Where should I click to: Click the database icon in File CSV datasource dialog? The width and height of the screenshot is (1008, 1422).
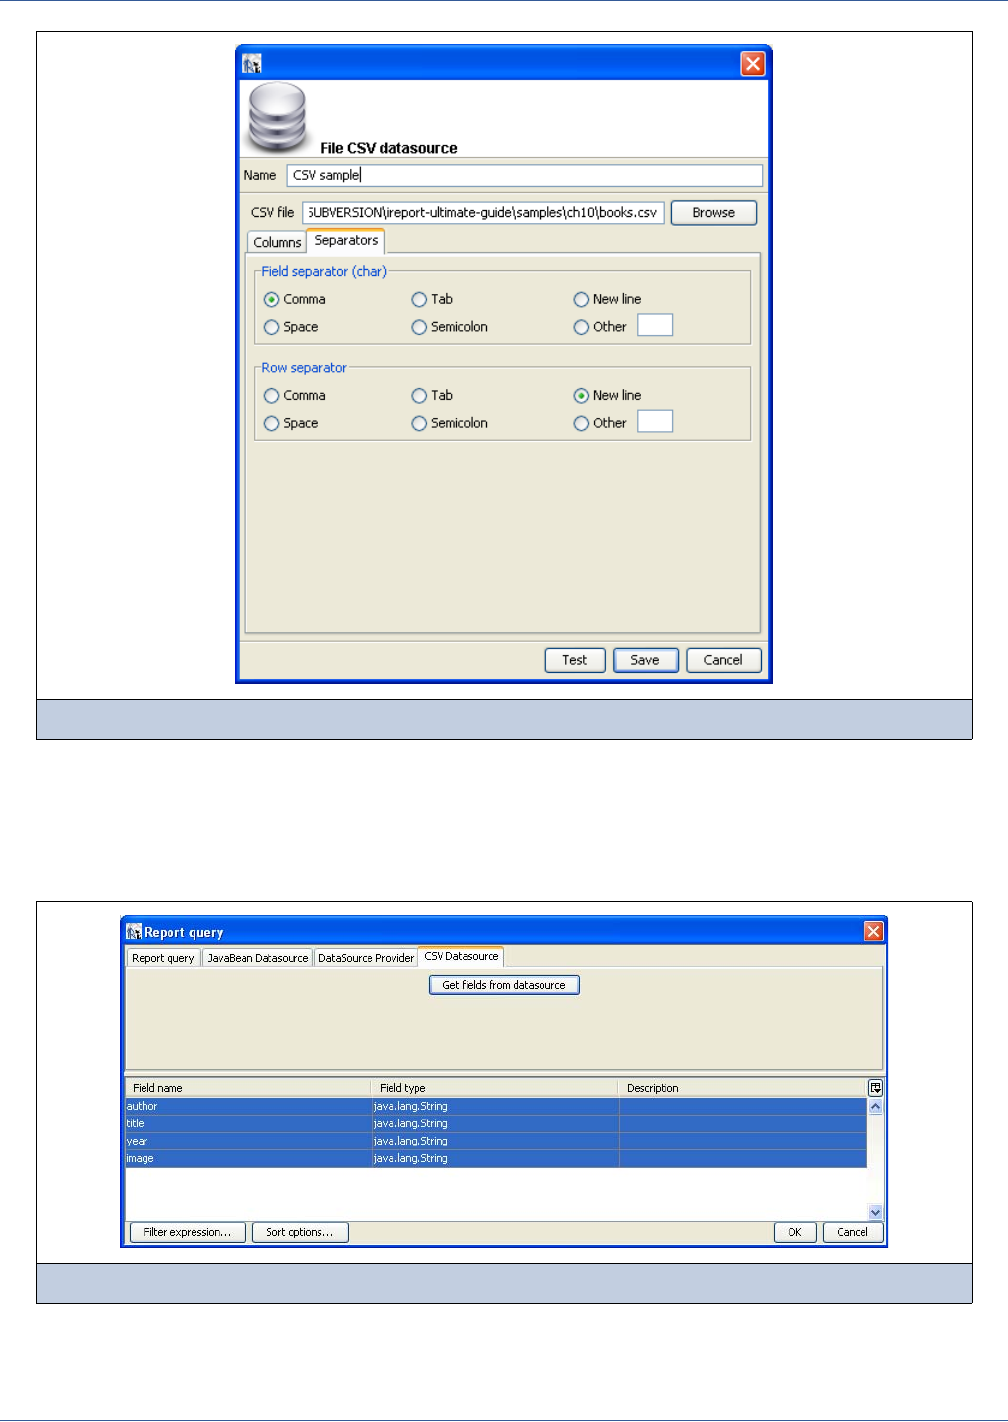277,117
